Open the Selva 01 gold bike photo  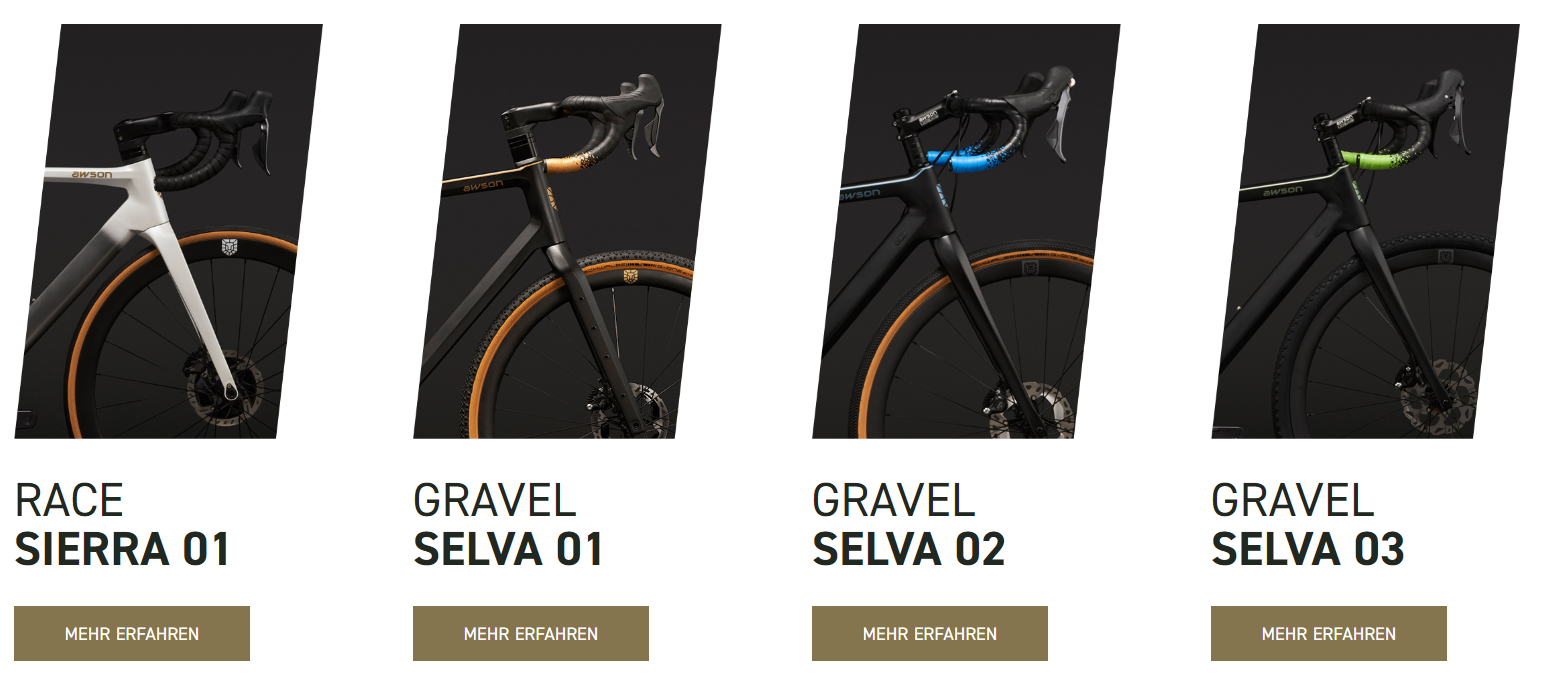click(567, 231)
